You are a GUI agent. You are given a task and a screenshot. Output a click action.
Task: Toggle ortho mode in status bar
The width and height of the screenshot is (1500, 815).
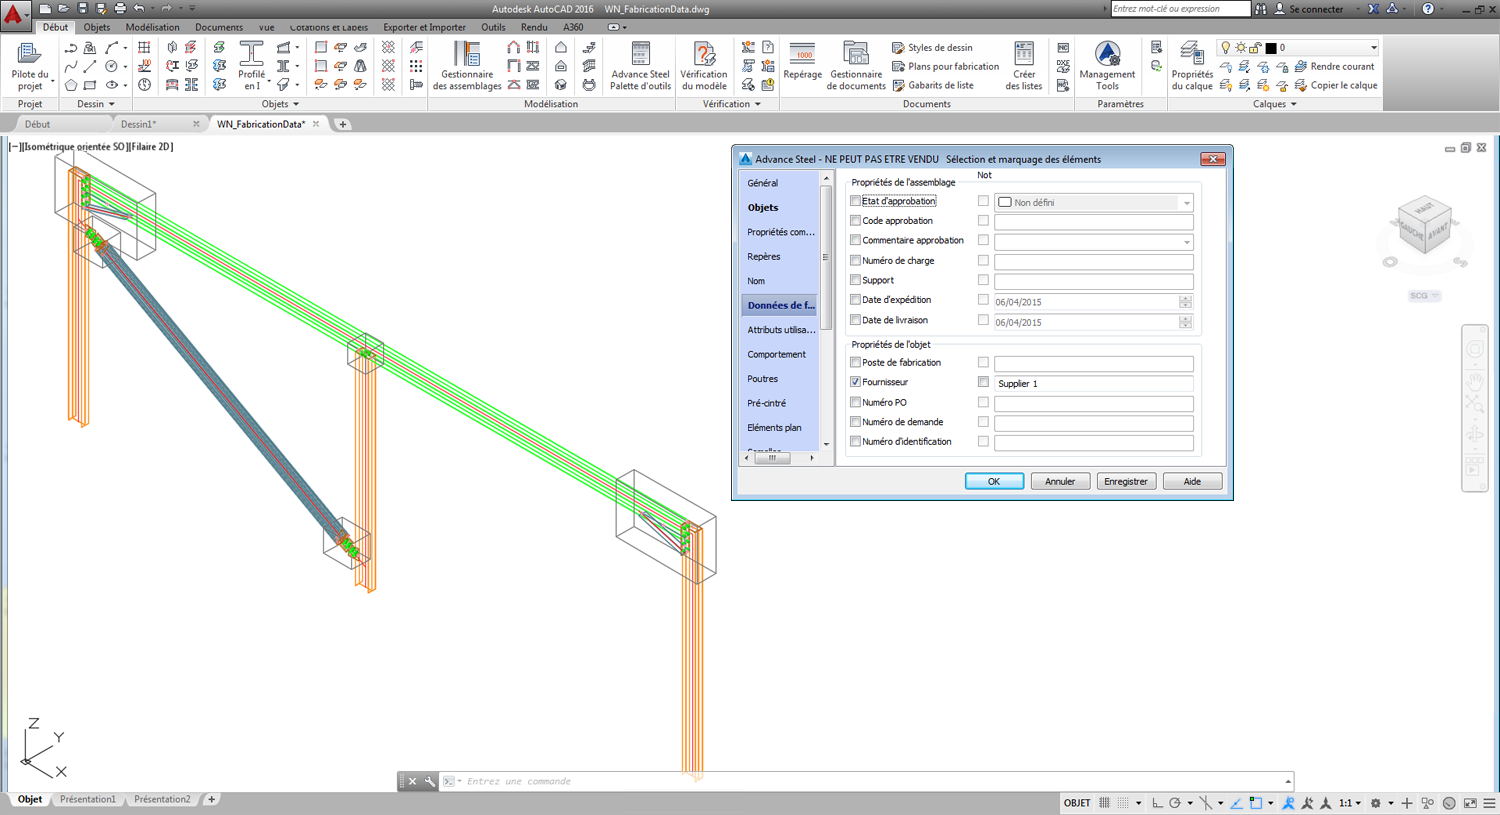coord(1157,803)
